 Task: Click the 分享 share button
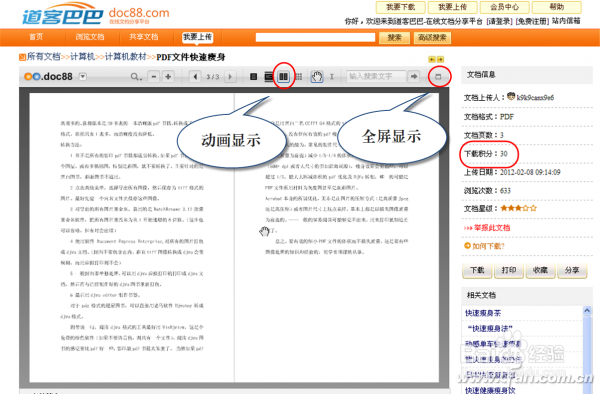click(572, 270)
